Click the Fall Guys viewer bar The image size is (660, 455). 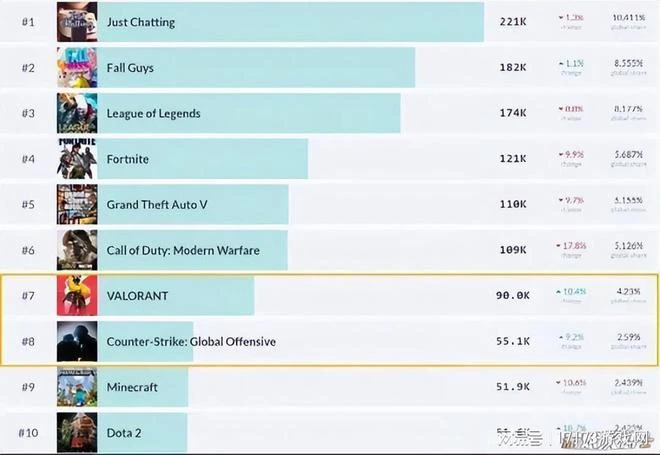300,67
